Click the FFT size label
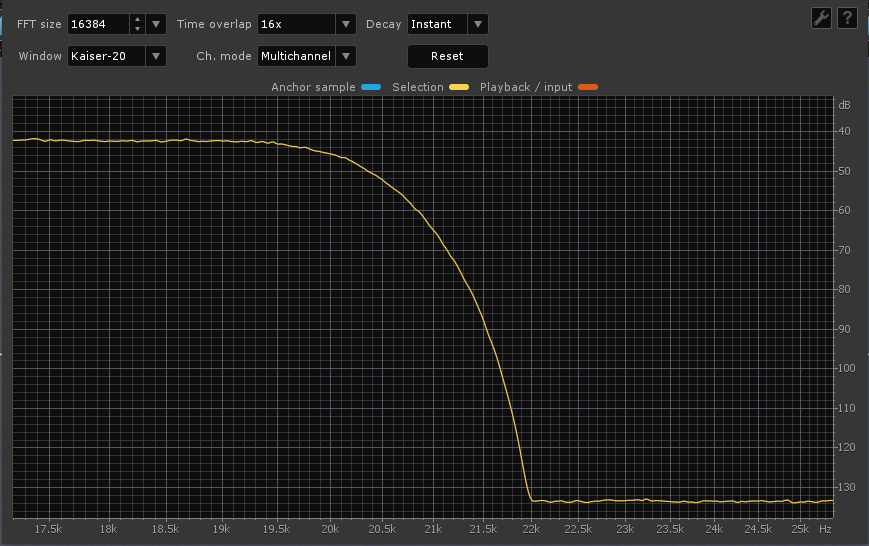Viewport: 869px width, 546px height. [39, 24]
